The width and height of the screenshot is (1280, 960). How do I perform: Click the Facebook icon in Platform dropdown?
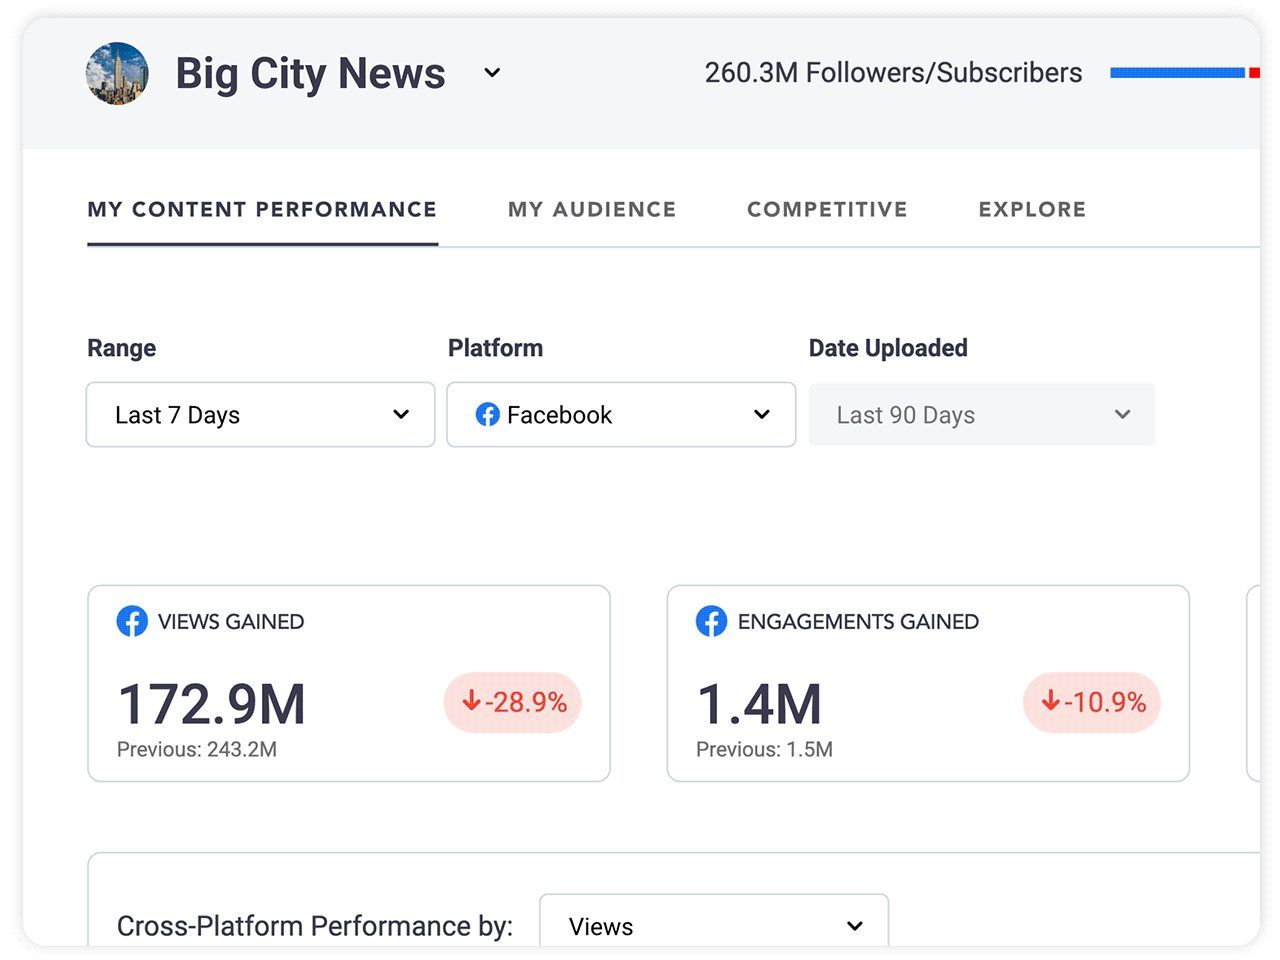[x=488, y=414]
